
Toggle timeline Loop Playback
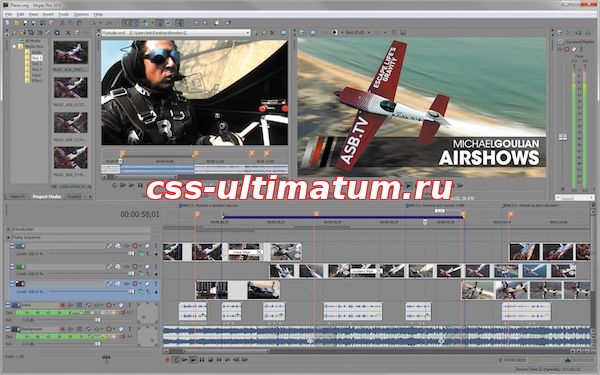coord(176,360)
